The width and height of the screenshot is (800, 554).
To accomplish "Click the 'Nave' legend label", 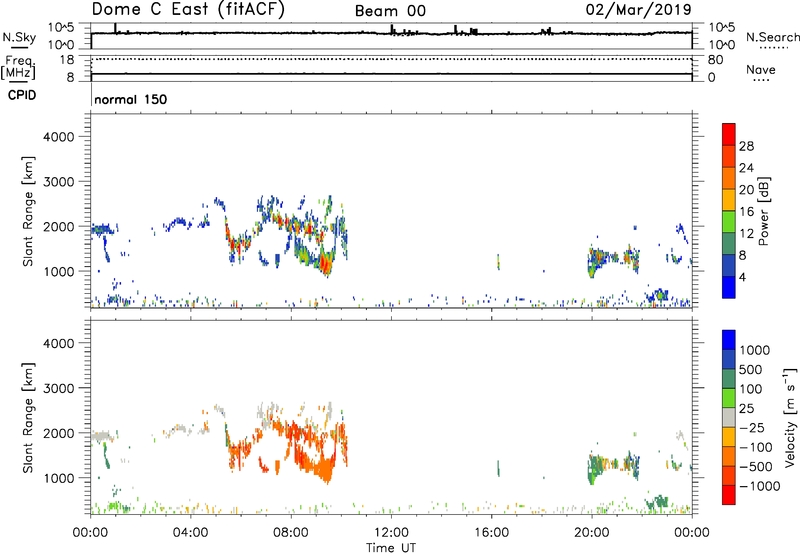I will coord(761,70).
